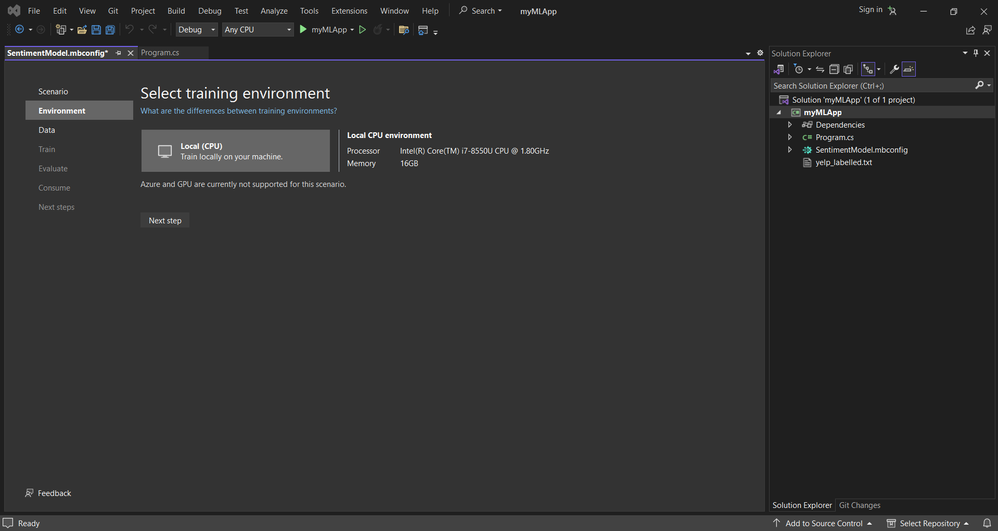
Task: Click the Sign in text
Action: coord(870,10)
